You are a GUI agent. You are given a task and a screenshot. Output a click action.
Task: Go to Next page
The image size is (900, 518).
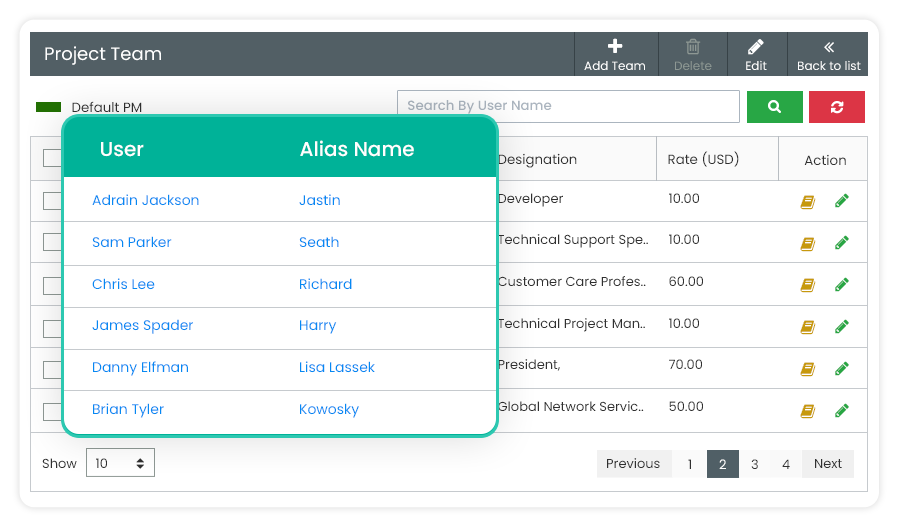coord(828,463)
